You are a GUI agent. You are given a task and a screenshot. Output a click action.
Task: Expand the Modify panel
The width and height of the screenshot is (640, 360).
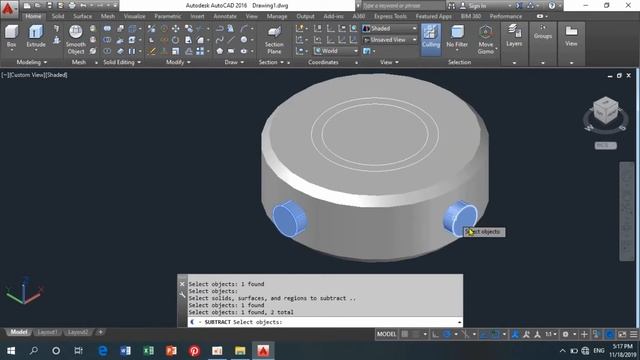point(178,62)
